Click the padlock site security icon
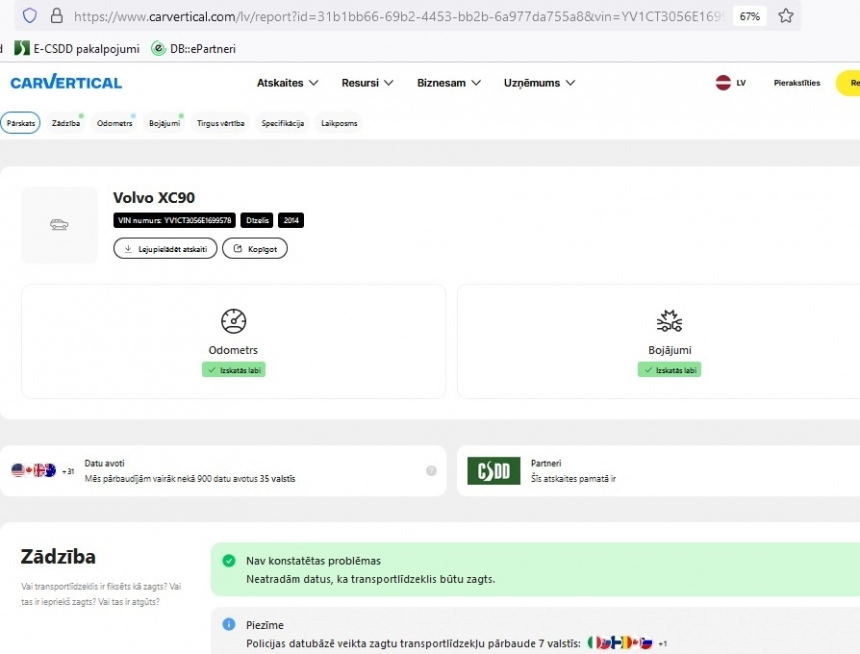The width and height of the screenshot is (860, 654). (x=56, y=15)
